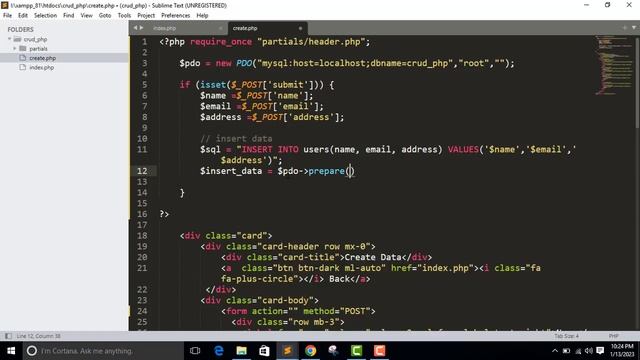
Task: Switch to Sublime Text taskbar icon
Action: 287,351
